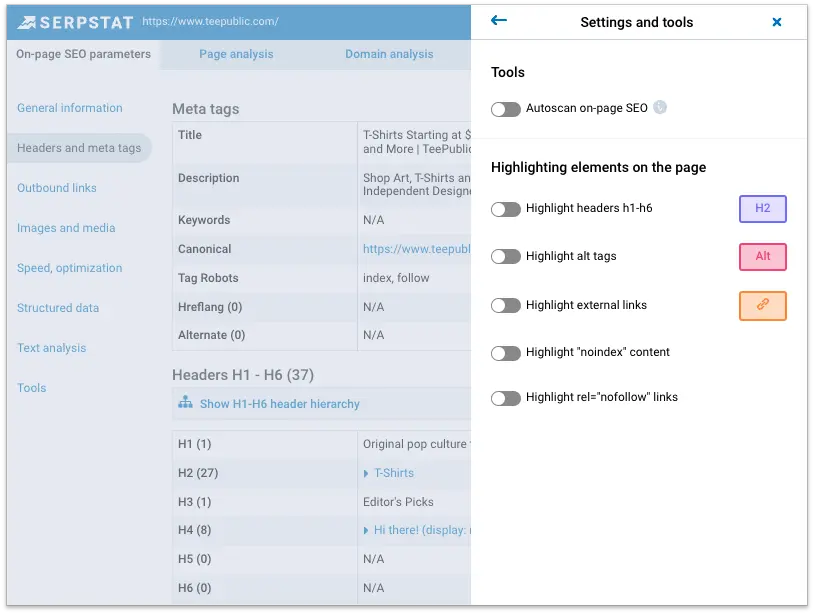The image size is (814, 614).
Task: Toggle Highlight "noindex" content
Action: (x=506, y=353)
